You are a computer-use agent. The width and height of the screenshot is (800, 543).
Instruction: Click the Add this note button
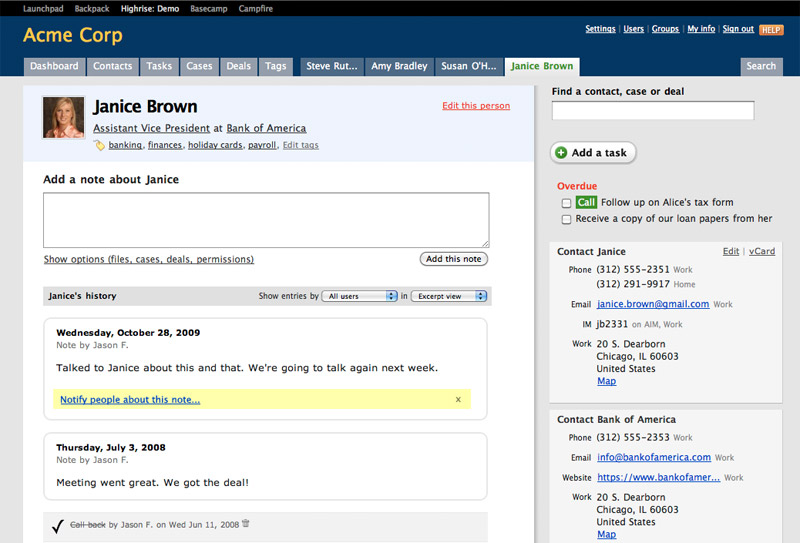pos(454,259)
